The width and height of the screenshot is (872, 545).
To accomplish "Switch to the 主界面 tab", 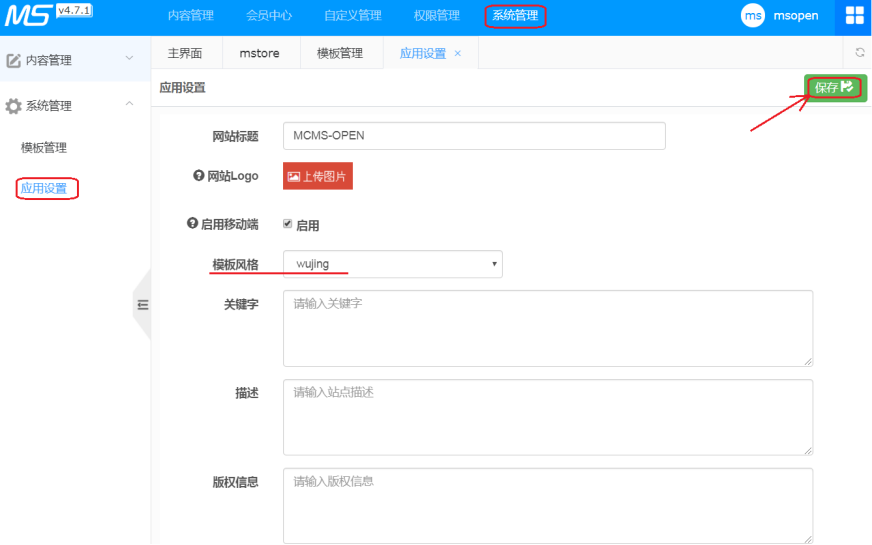I will click(185, 53).
